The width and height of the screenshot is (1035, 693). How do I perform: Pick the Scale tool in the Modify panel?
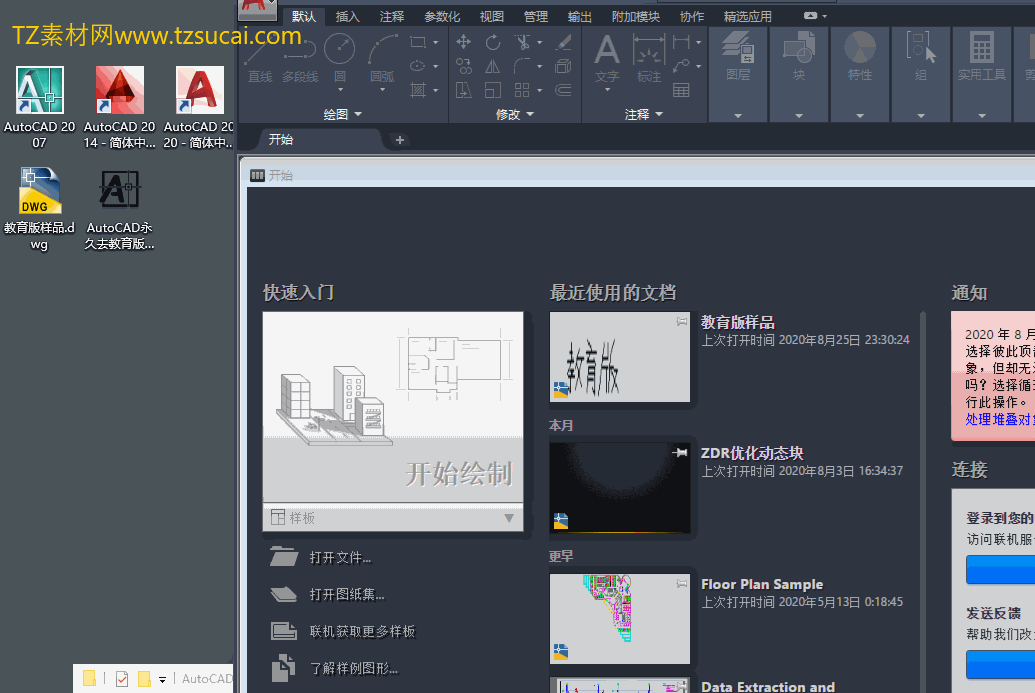click(492, 90)
